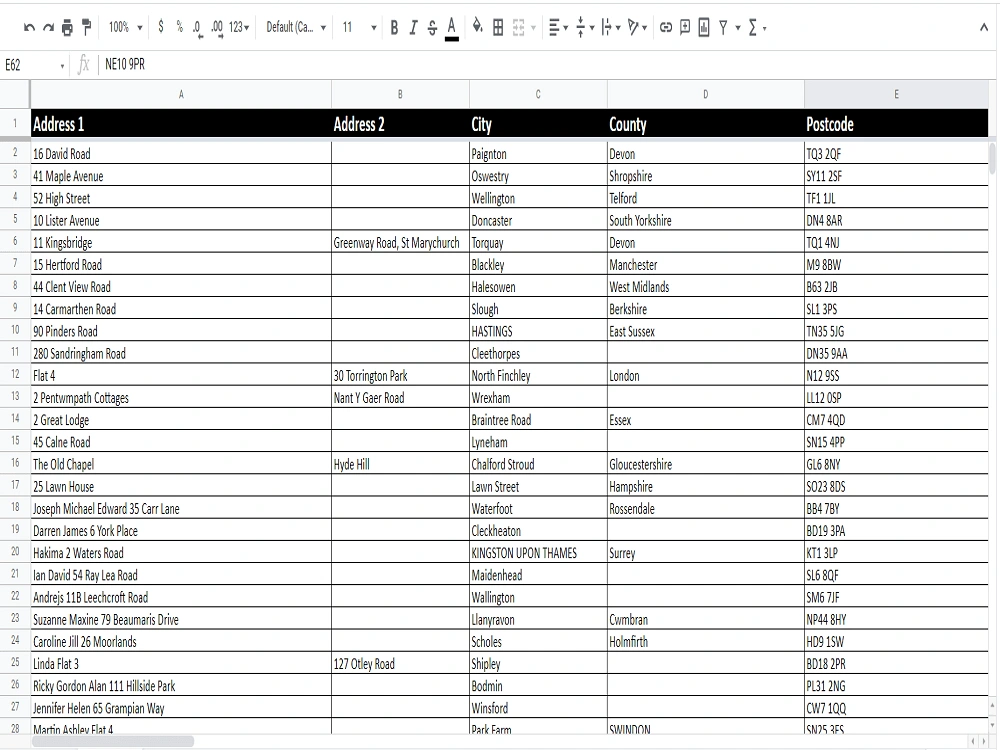Open more number formats 123 dropdown
1000x750 pixels.
[x=239, y=27]
